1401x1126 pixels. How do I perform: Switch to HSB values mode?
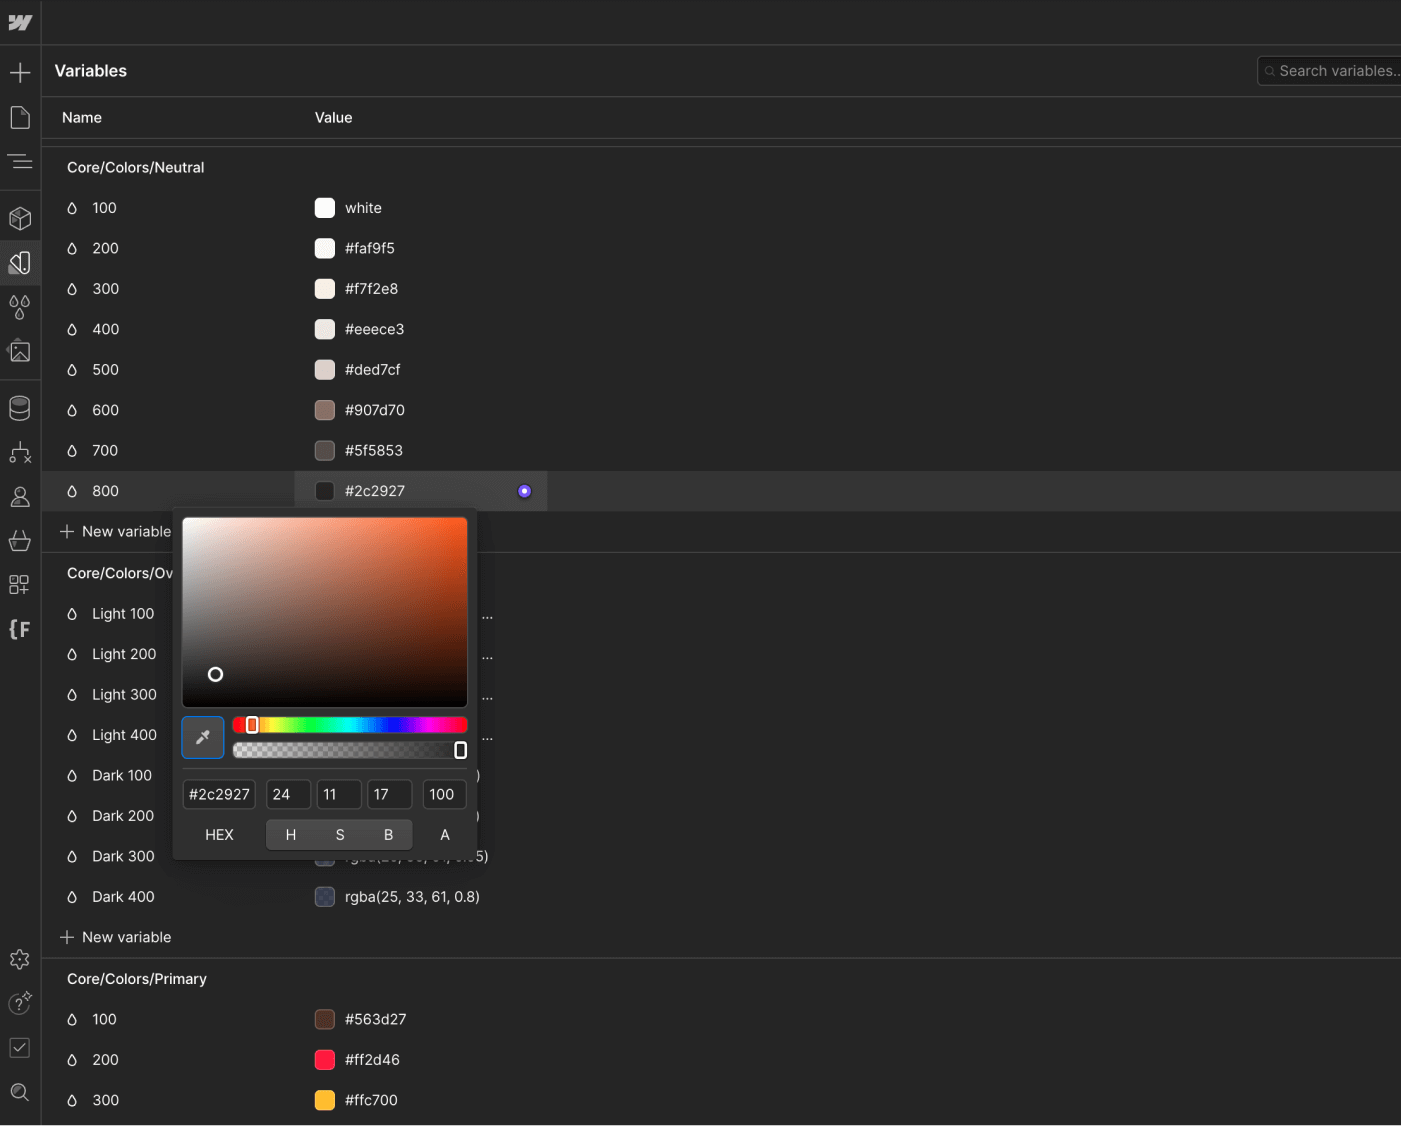339,834
